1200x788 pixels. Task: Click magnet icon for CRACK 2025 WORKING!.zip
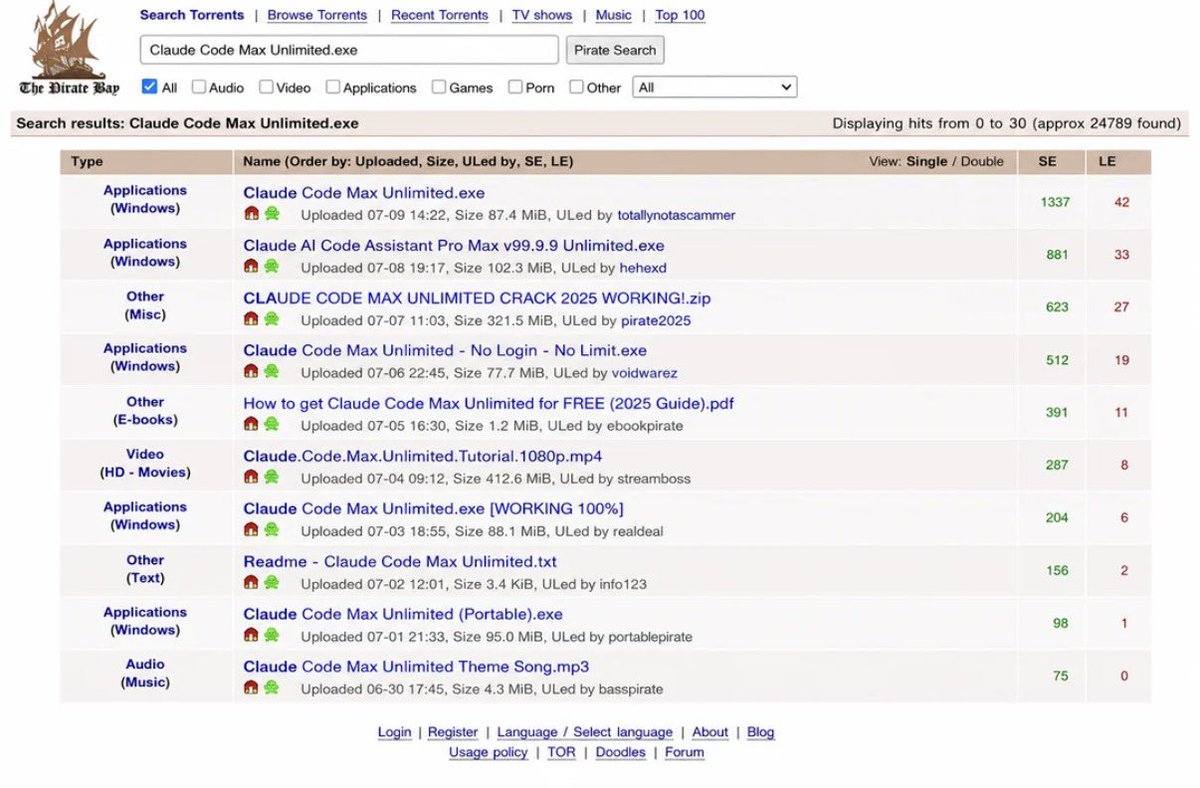[x=251, y=320]
